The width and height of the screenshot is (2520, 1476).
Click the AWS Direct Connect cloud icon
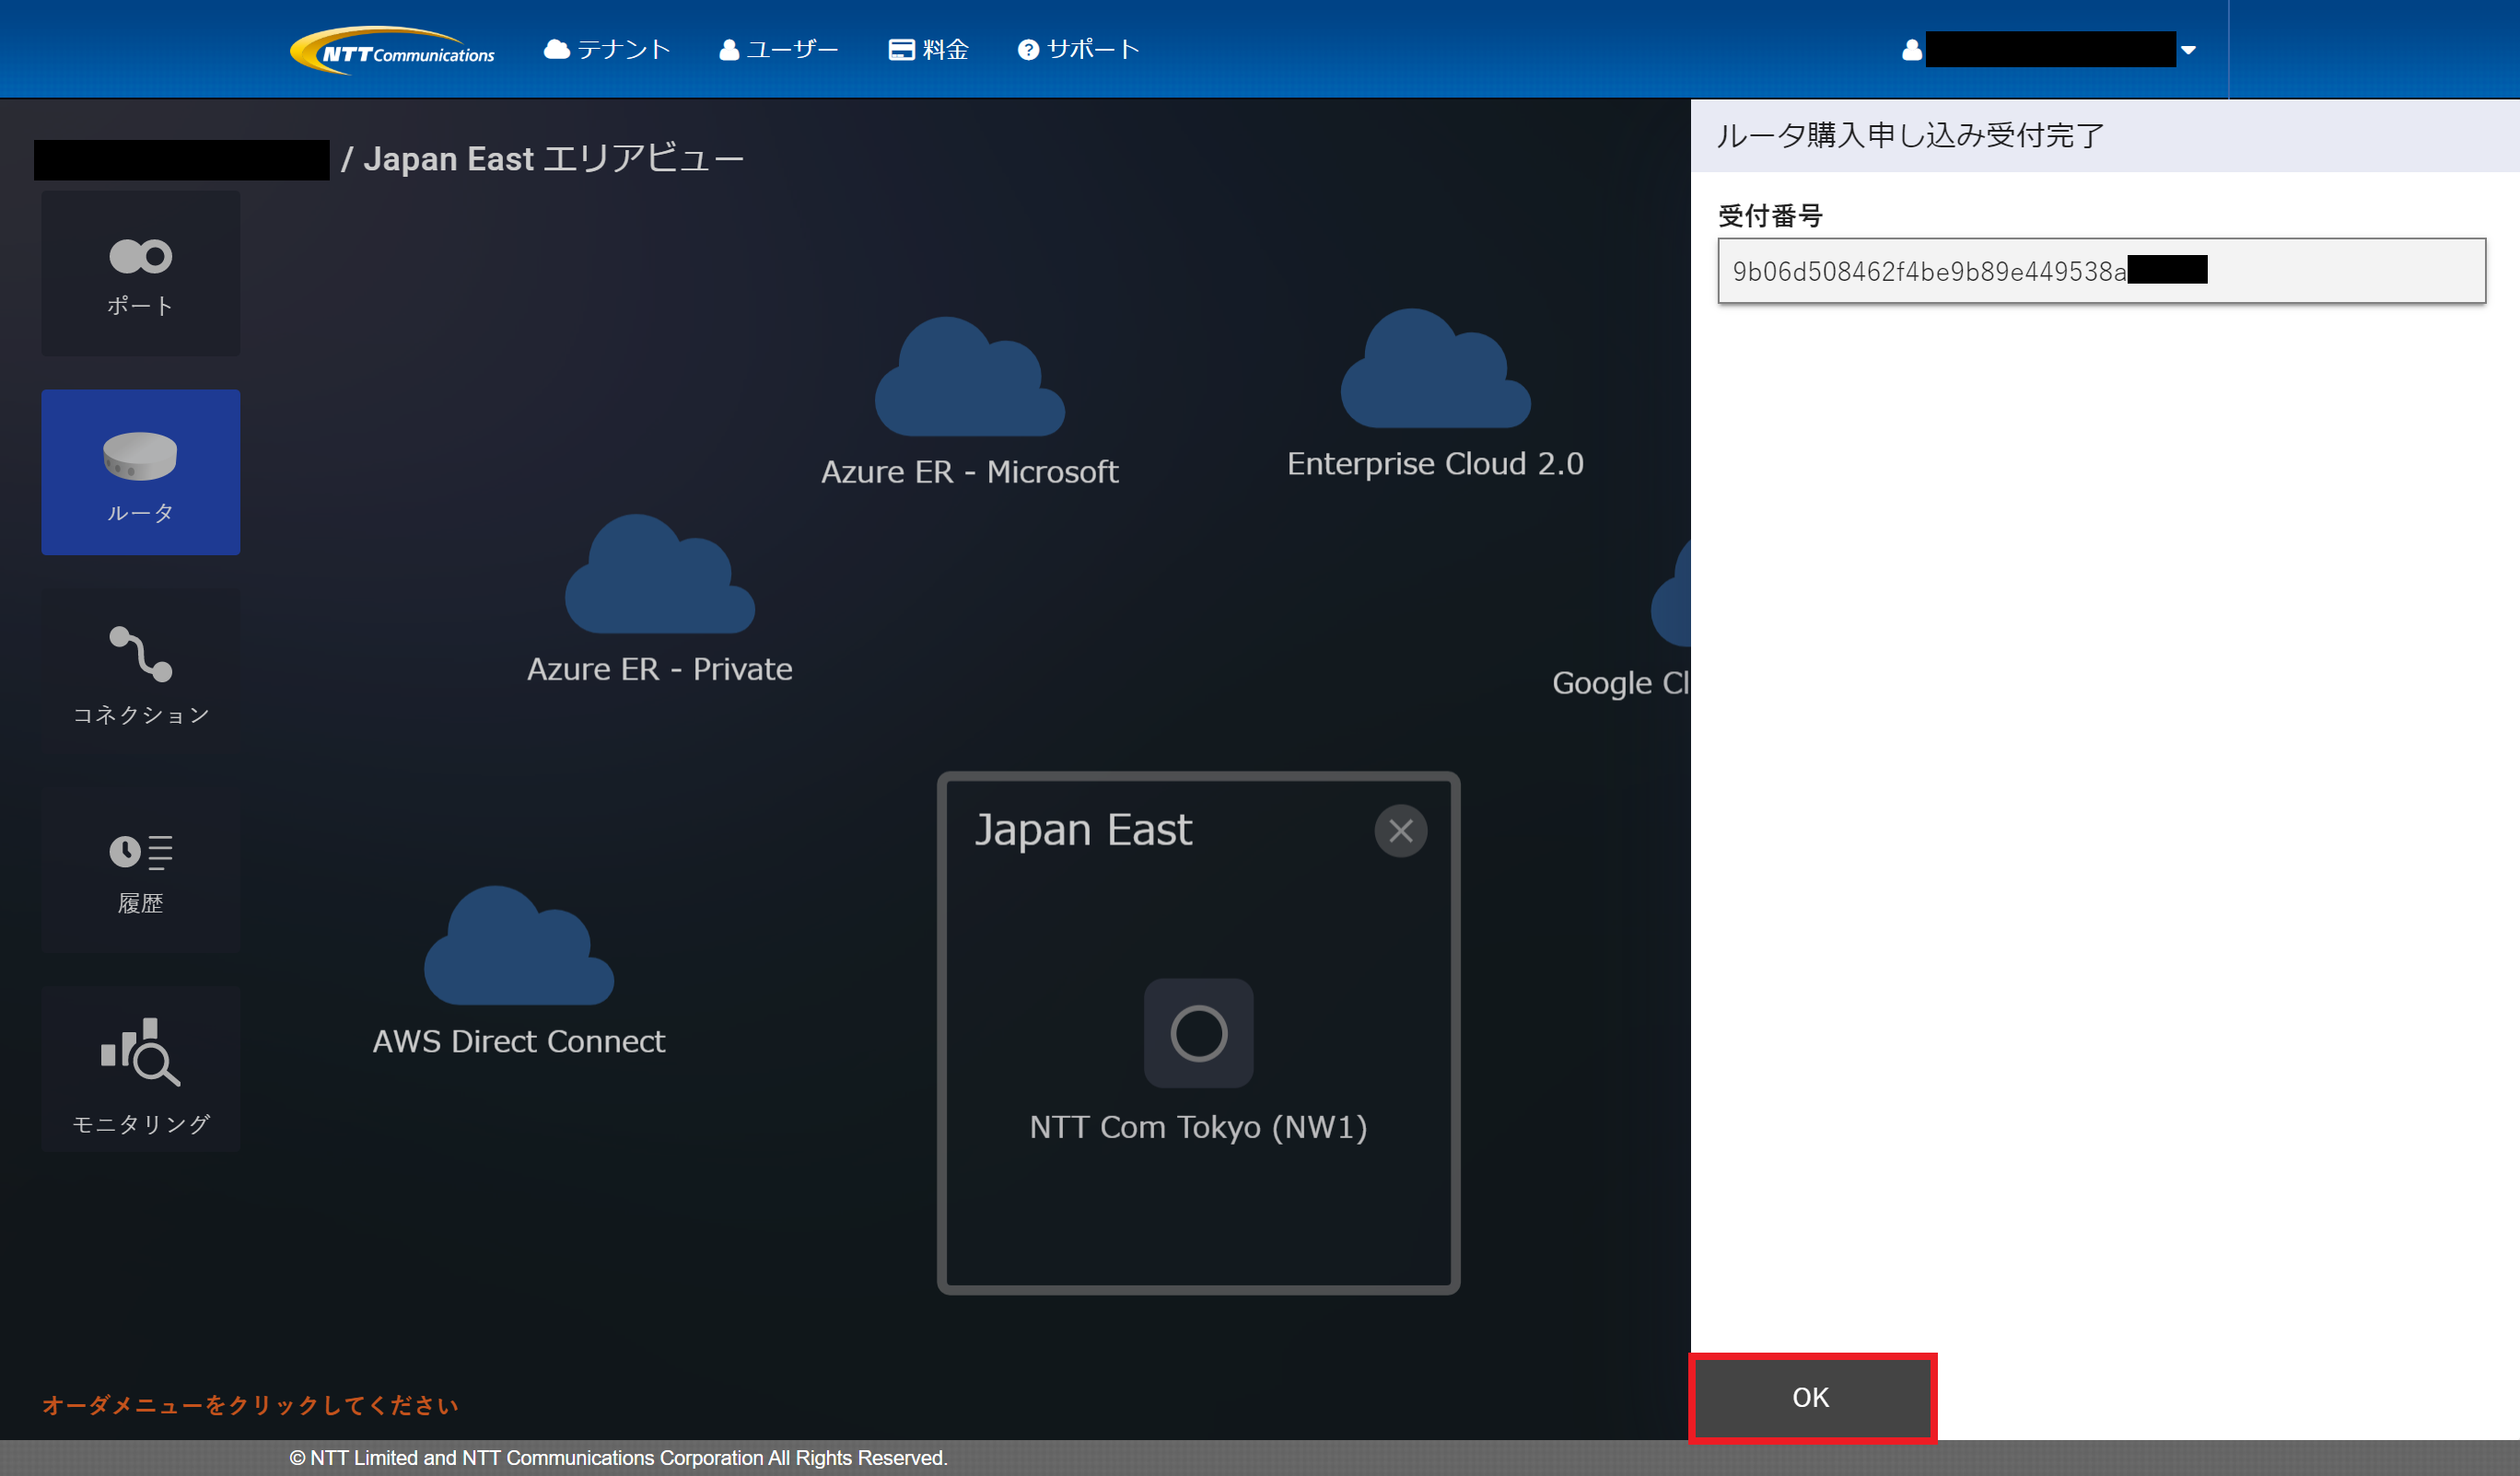coord(518,949)
